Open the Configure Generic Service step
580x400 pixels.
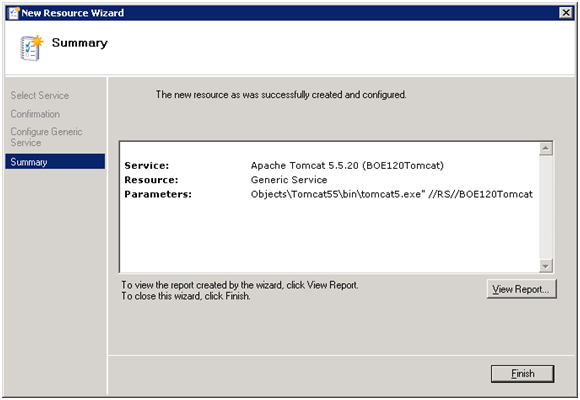pos(46,137)
